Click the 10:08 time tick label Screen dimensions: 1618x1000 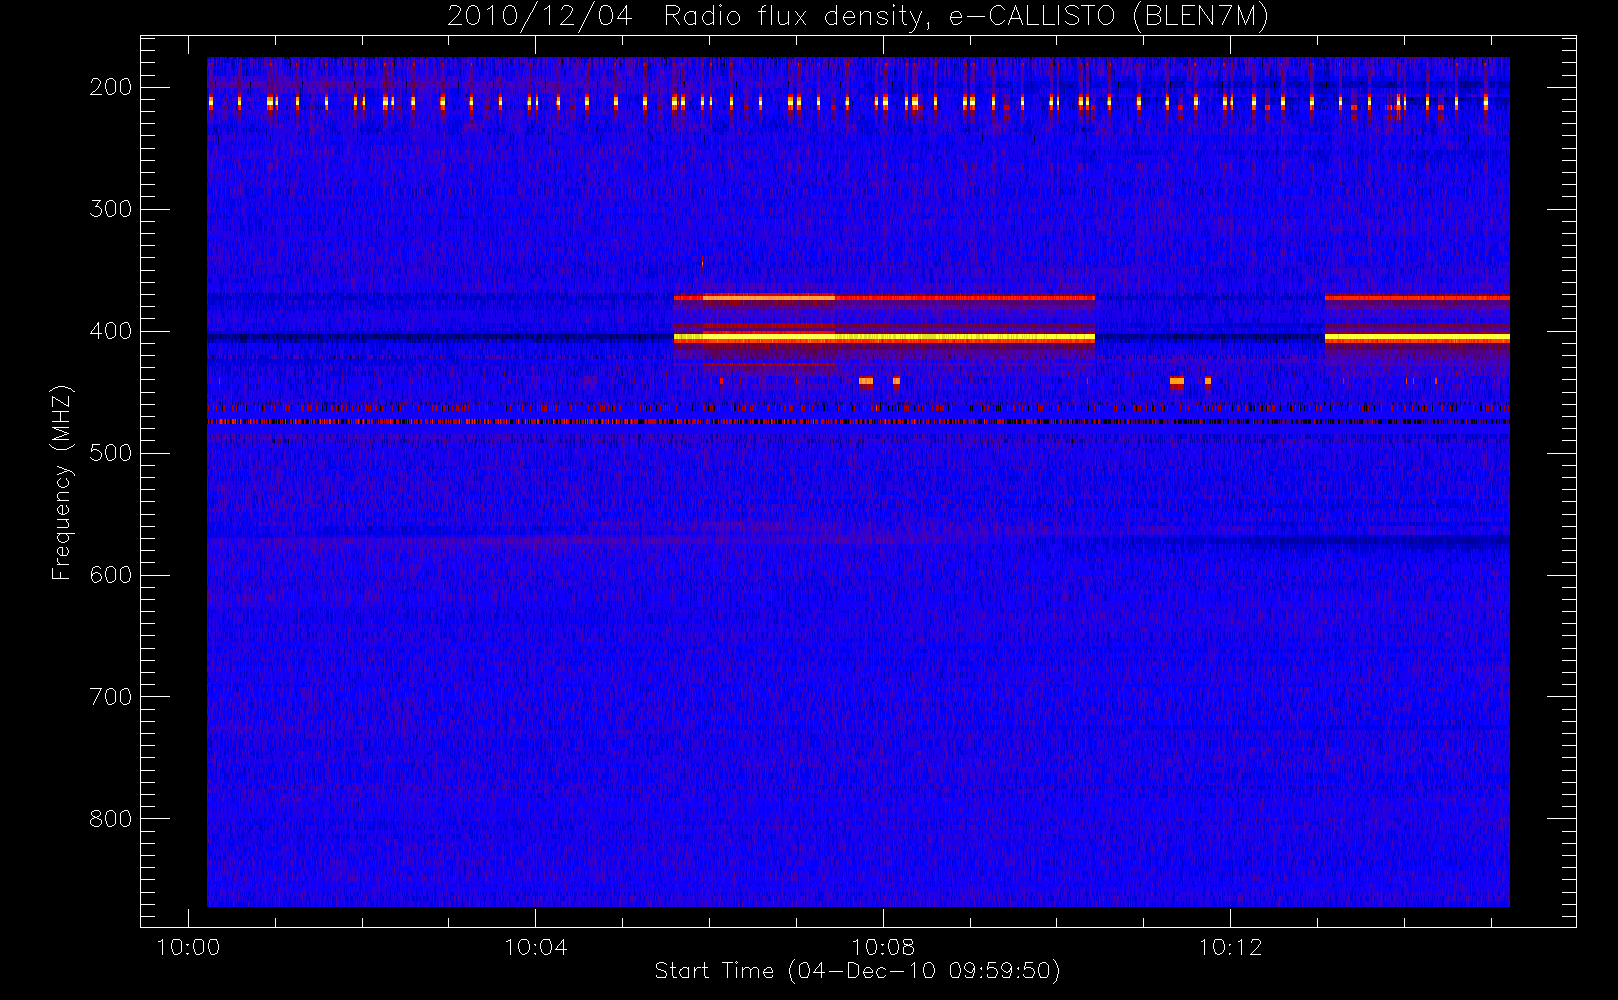[x=883, y=947]
